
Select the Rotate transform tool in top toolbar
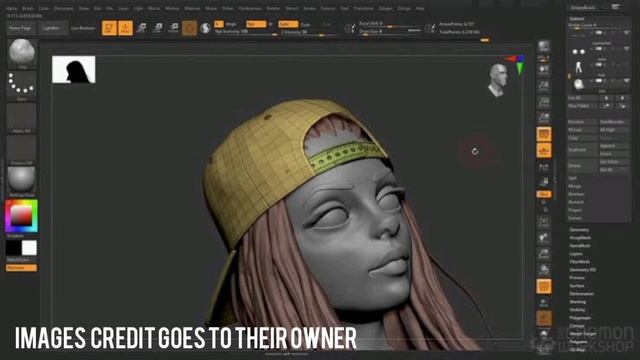click(173, 28)
